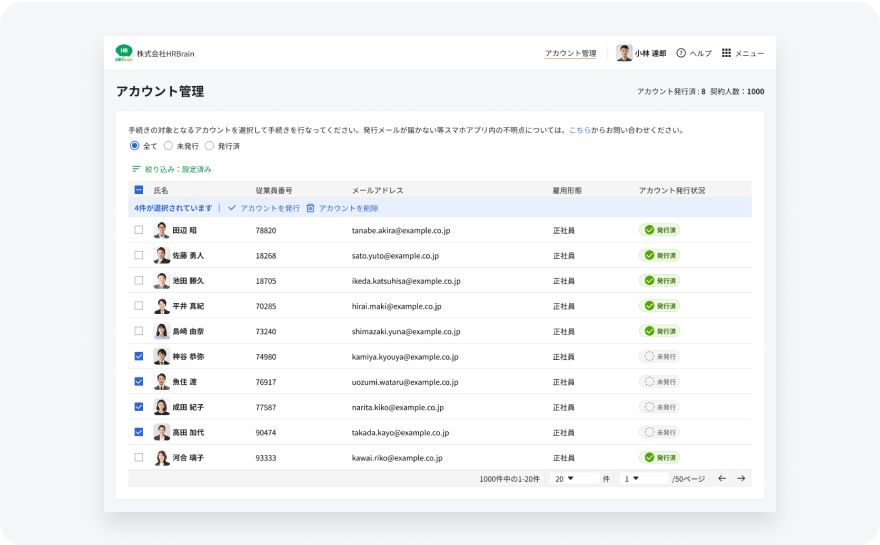The width and height of the screenshot is (880, 545).
Task: Click the 氏名 column header
Action: [x=161, y=190]
